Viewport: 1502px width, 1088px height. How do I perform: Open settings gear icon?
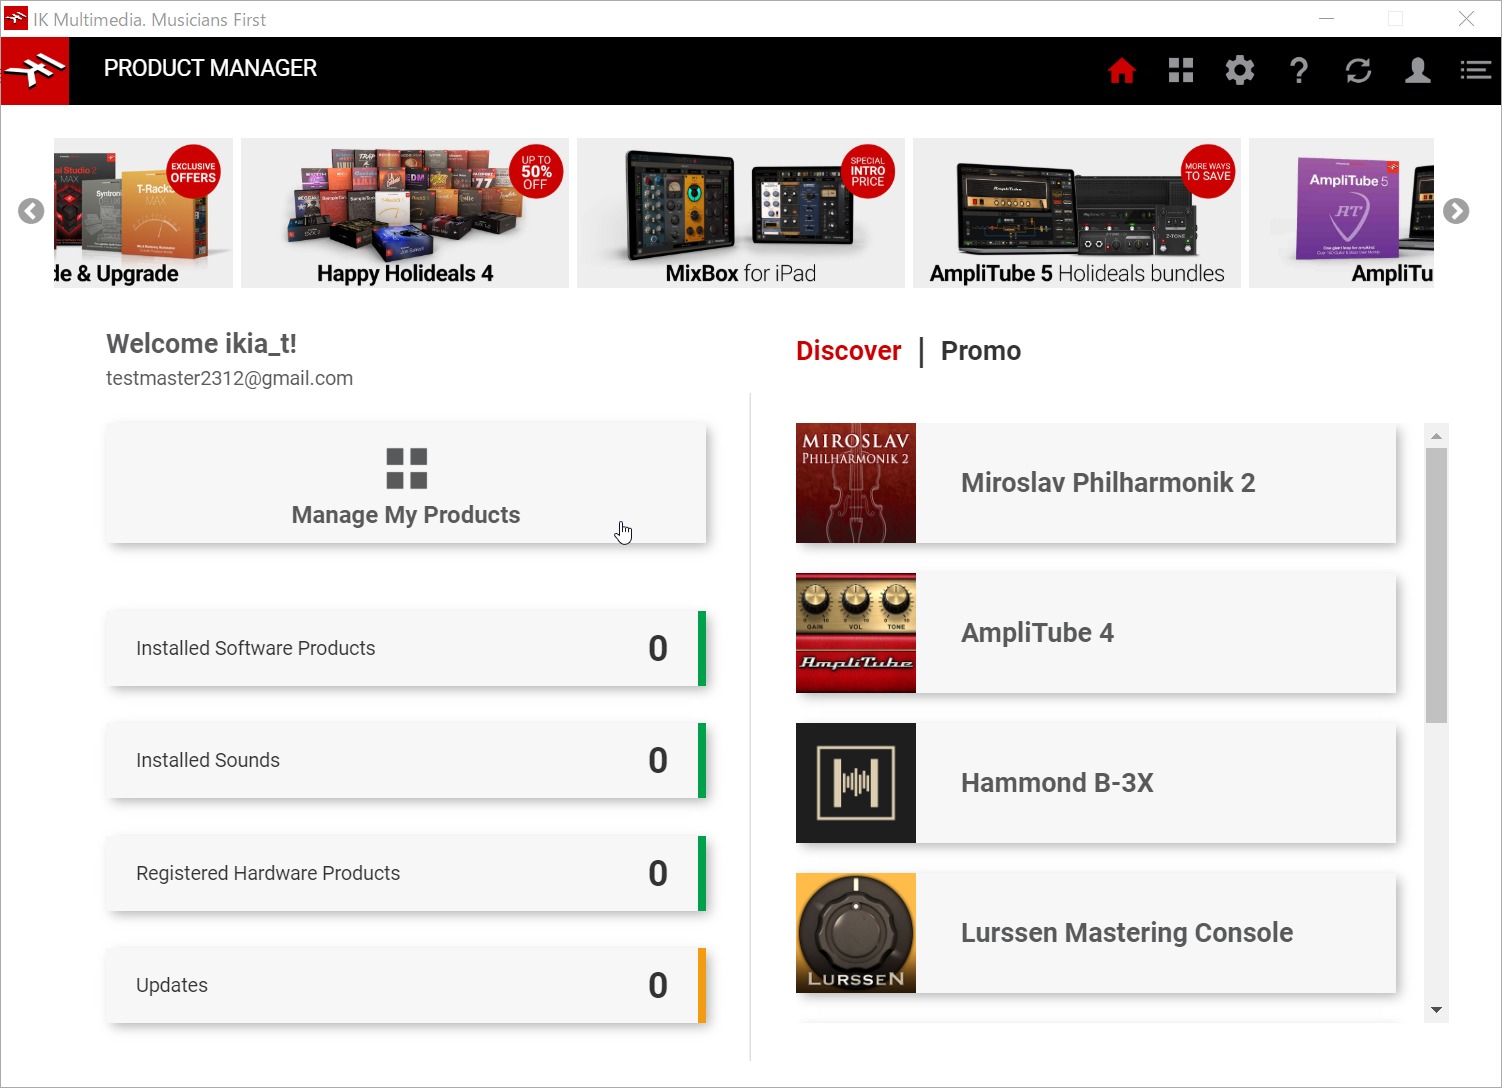[x=1240, y=70]
